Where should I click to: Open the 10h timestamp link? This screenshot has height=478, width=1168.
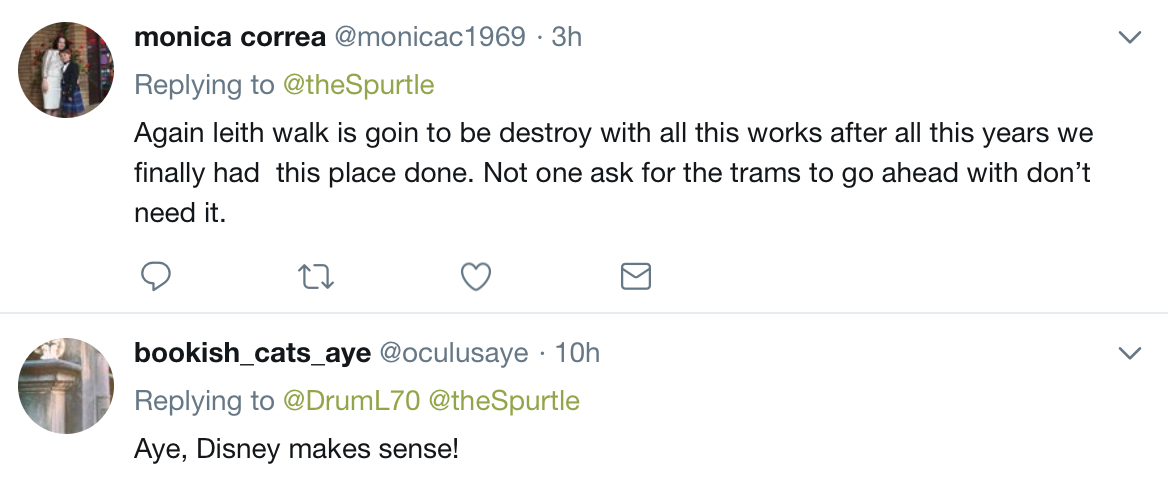[x=577, y=353]
